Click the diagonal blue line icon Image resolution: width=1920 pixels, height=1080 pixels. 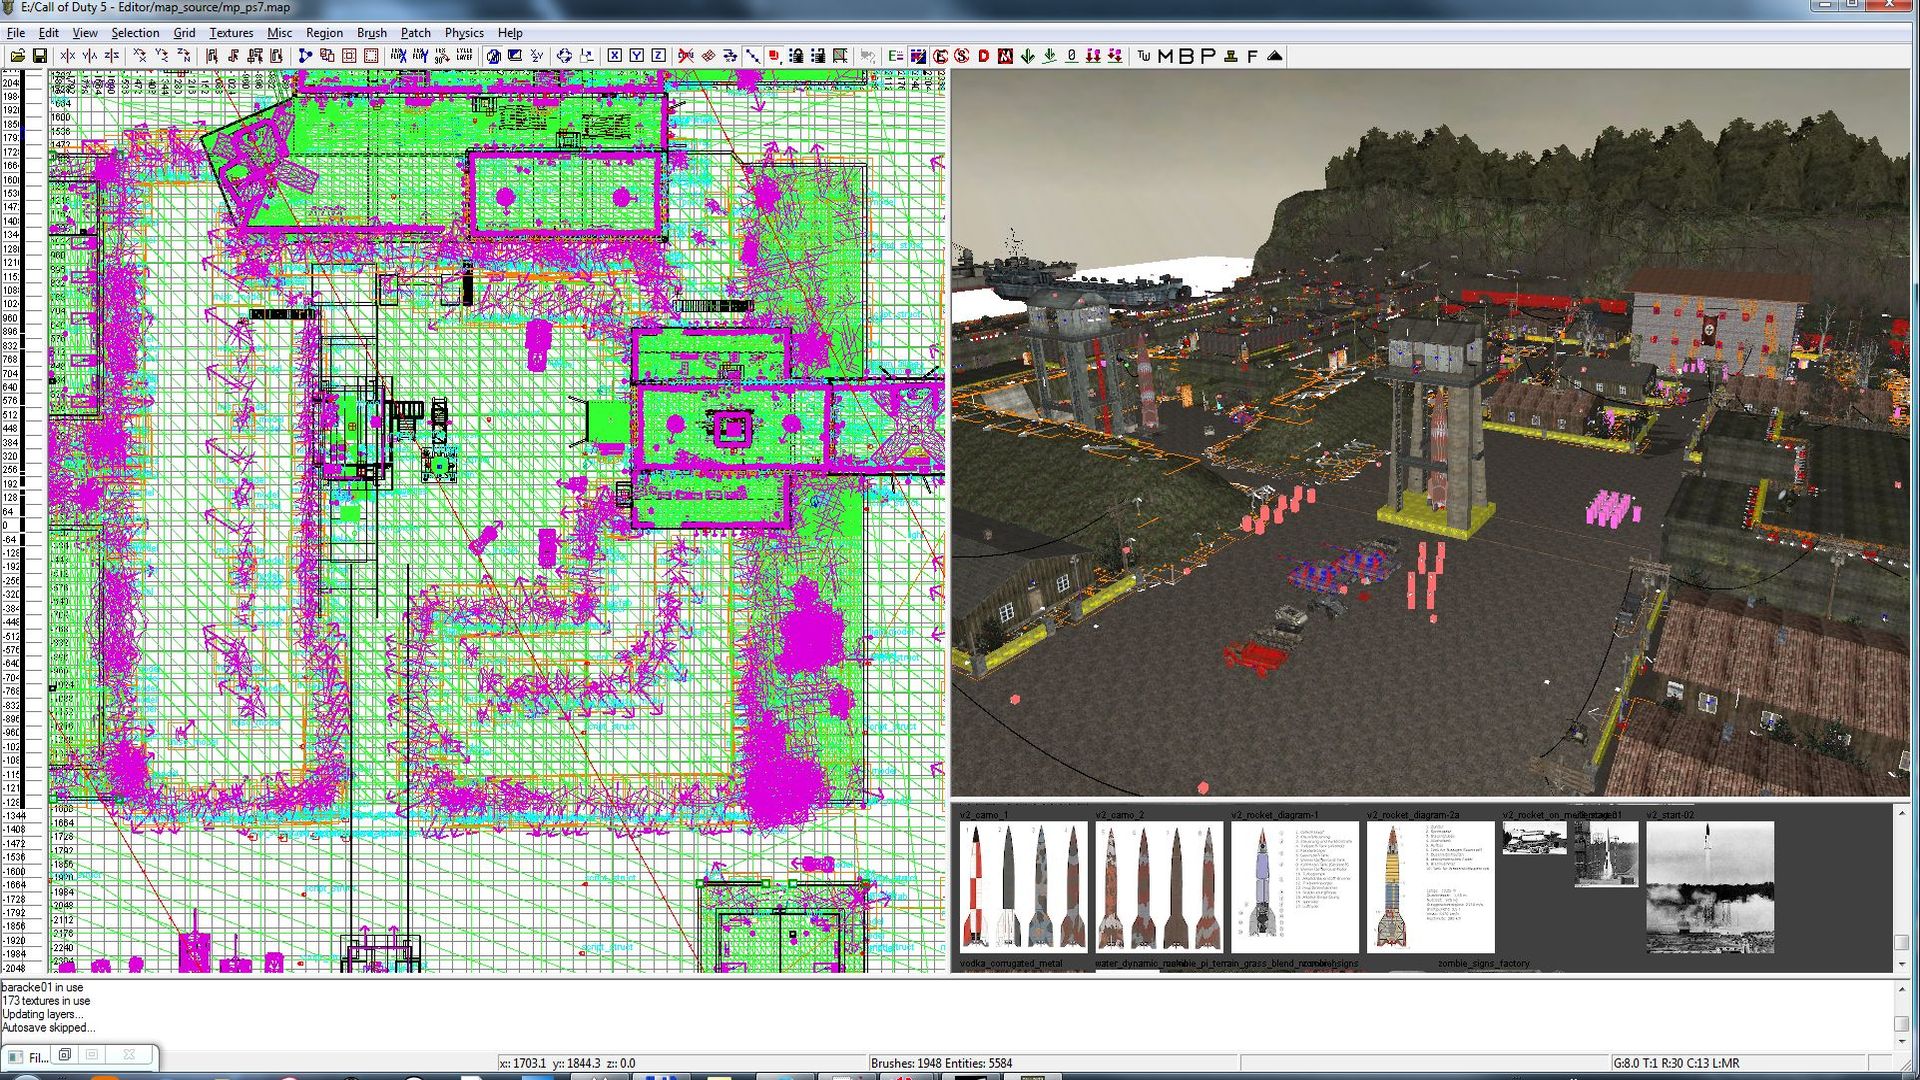point(752,56)
